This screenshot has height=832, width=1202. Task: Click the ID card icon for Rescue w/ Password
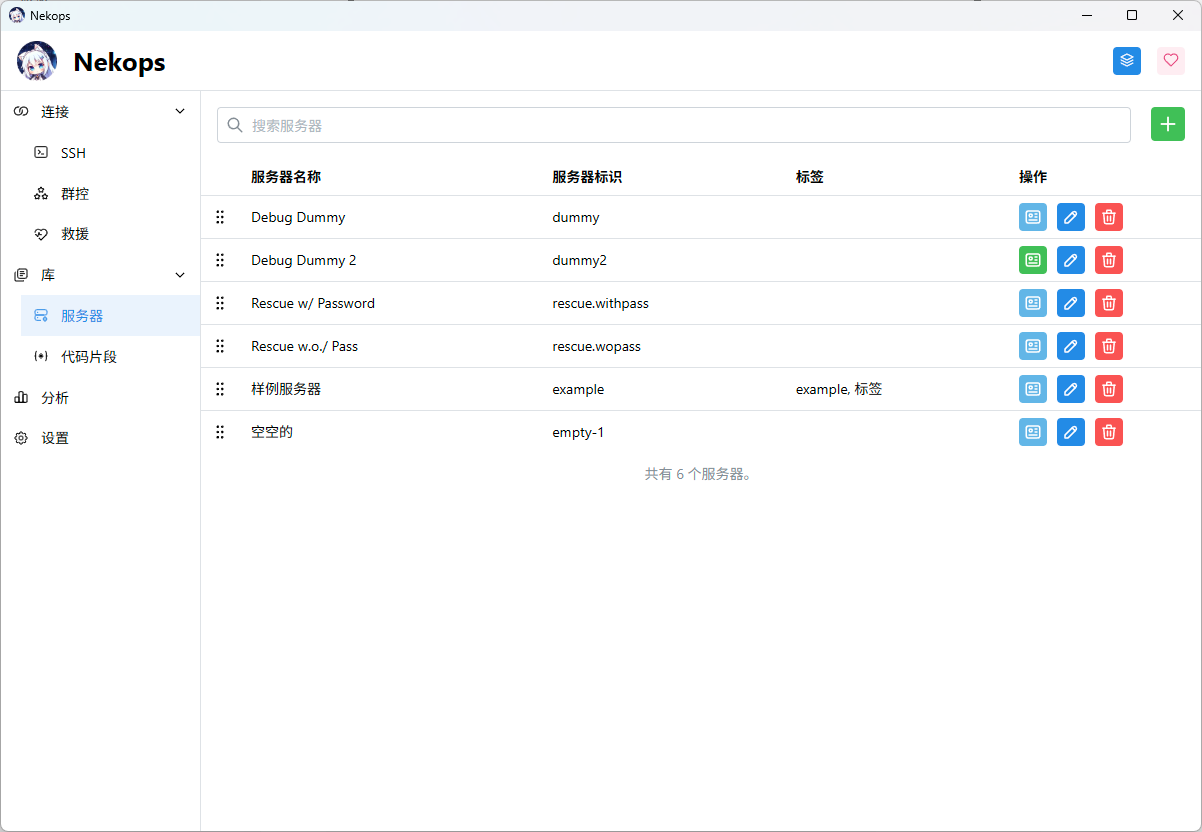(1033, 303)
